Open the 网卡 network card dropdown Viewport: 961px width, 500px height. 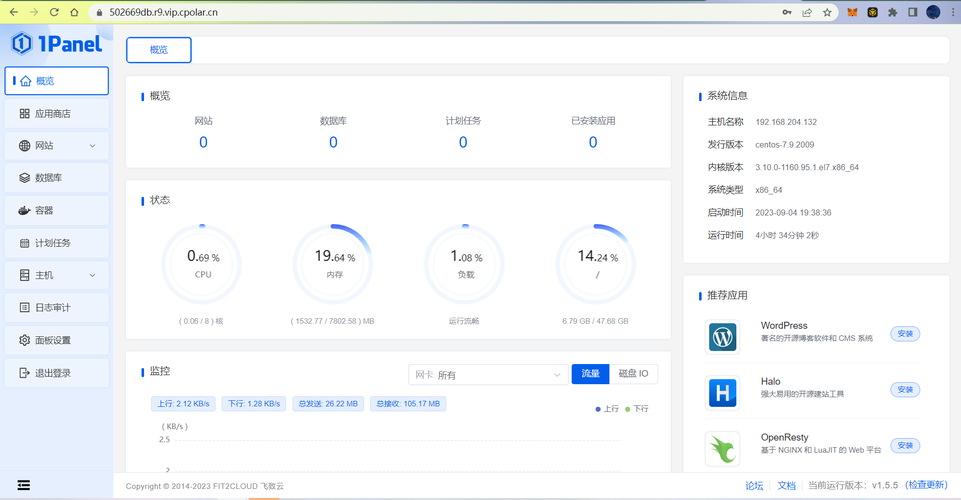pyautogui.click(x=488, y=375)
